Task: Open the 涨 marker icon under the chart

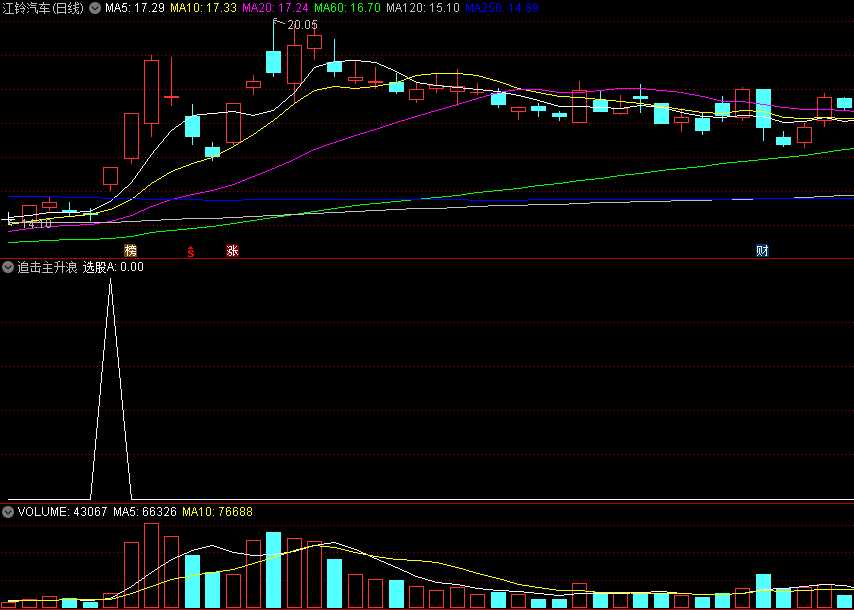Action: pyautogui.click(x=233, y=251)
